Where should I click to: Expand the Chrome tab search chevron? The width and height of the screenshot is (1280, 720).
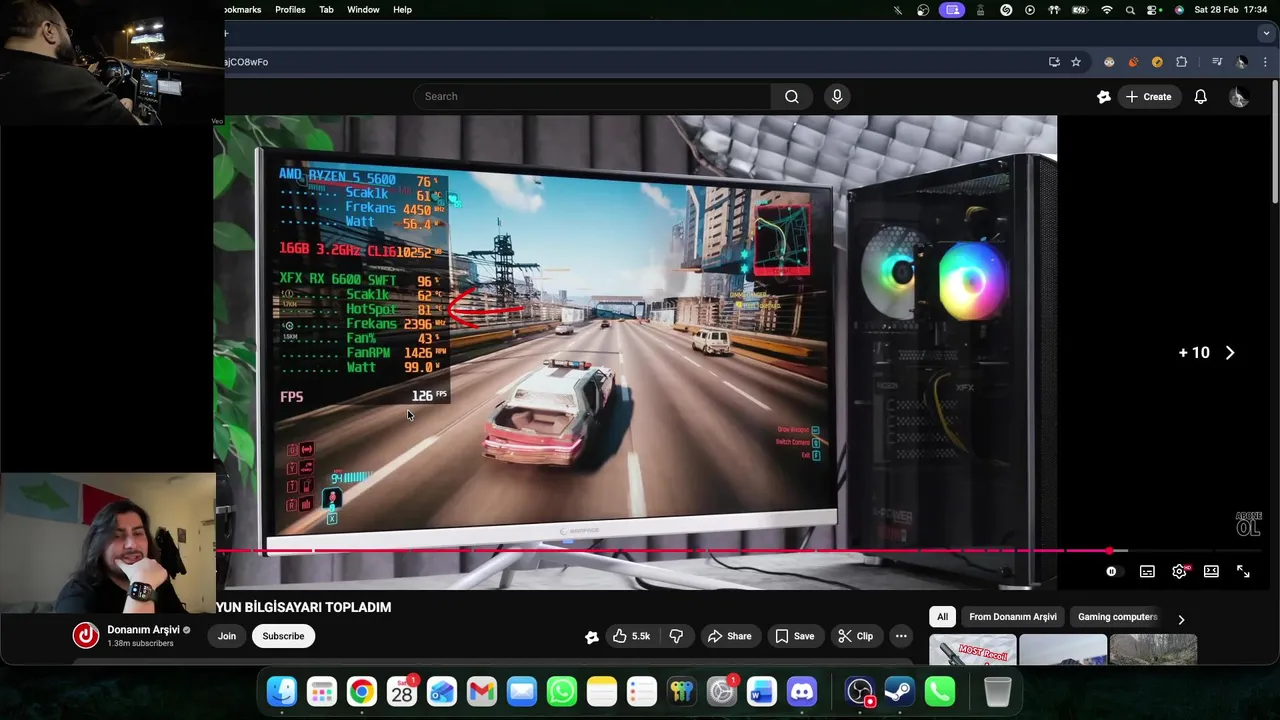(1266, 33)
